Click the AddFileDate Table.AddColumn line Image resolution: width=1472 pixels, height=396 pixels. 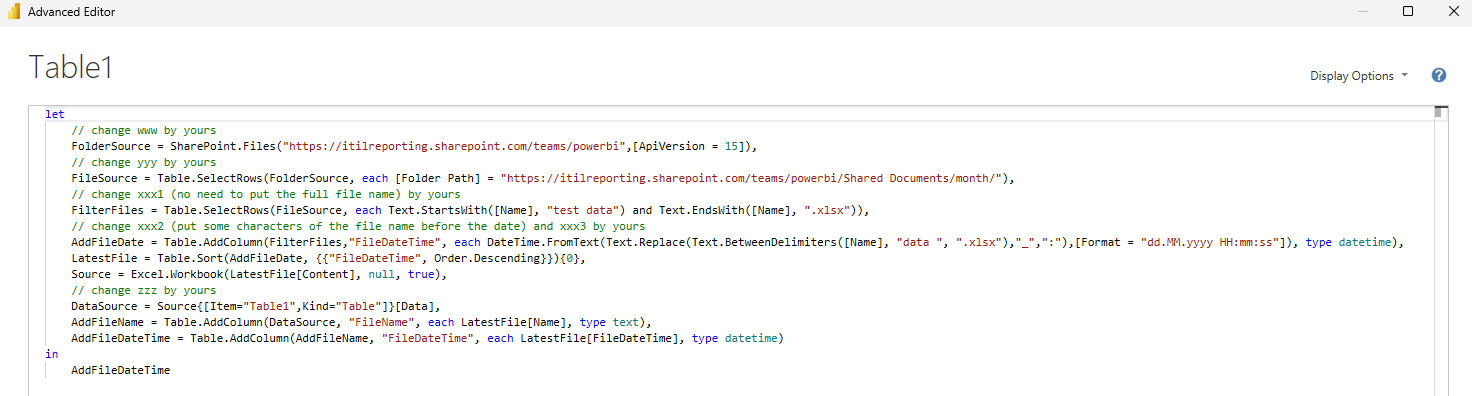[738, 242]
